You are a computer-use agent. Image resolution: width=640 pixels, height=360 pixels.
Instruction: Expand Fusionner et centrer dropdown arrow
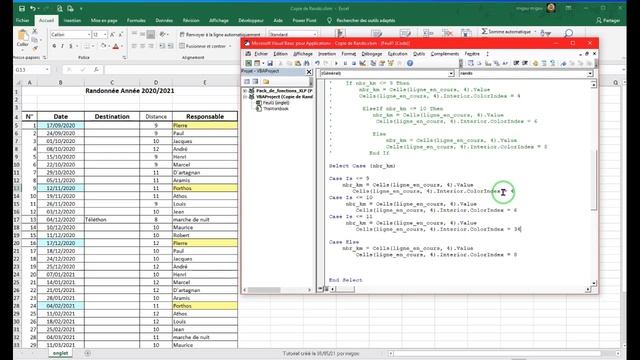pos(230,46)
